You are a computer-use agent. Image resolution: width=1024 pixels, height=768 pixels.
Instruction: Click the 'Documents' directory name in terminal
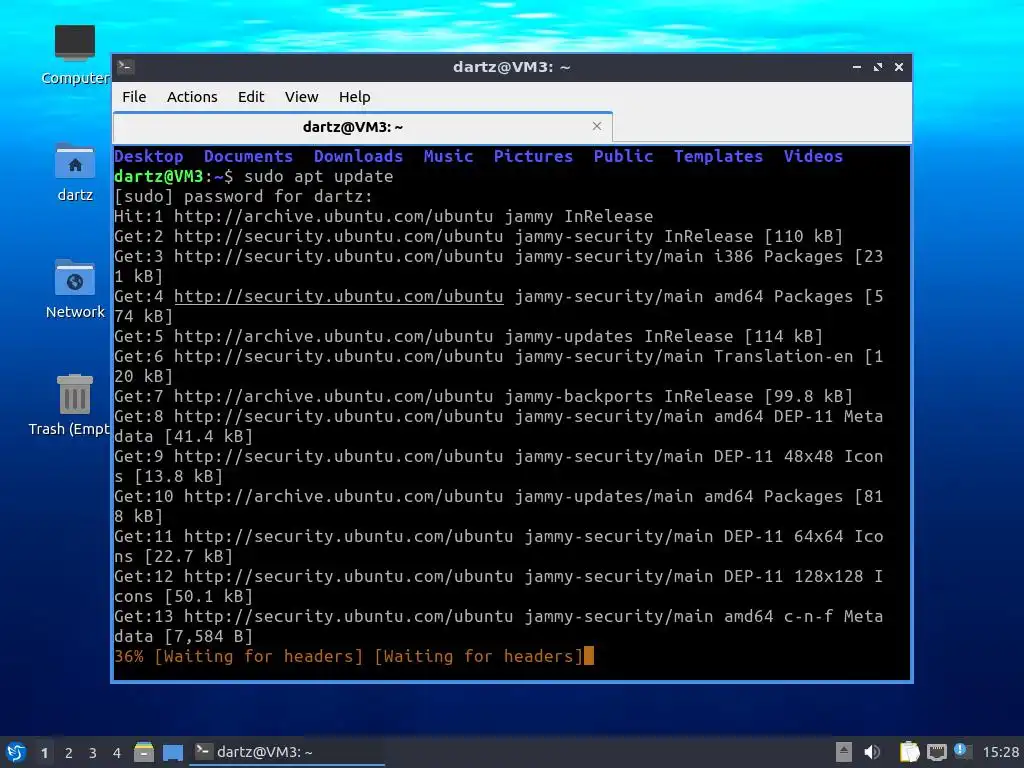pyautogui.click(x=248, y=156)
